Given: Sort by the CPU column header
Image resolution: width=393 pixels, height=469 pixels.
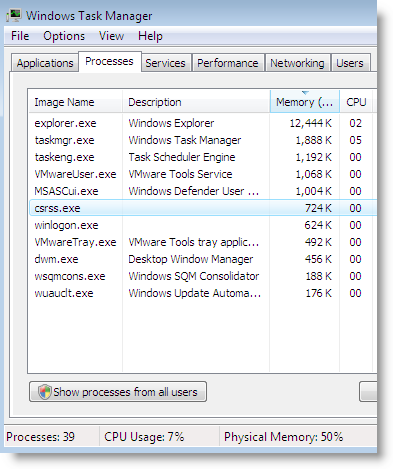Looking at the screenshot, I should pyautogui.click(x=356, y=102).
